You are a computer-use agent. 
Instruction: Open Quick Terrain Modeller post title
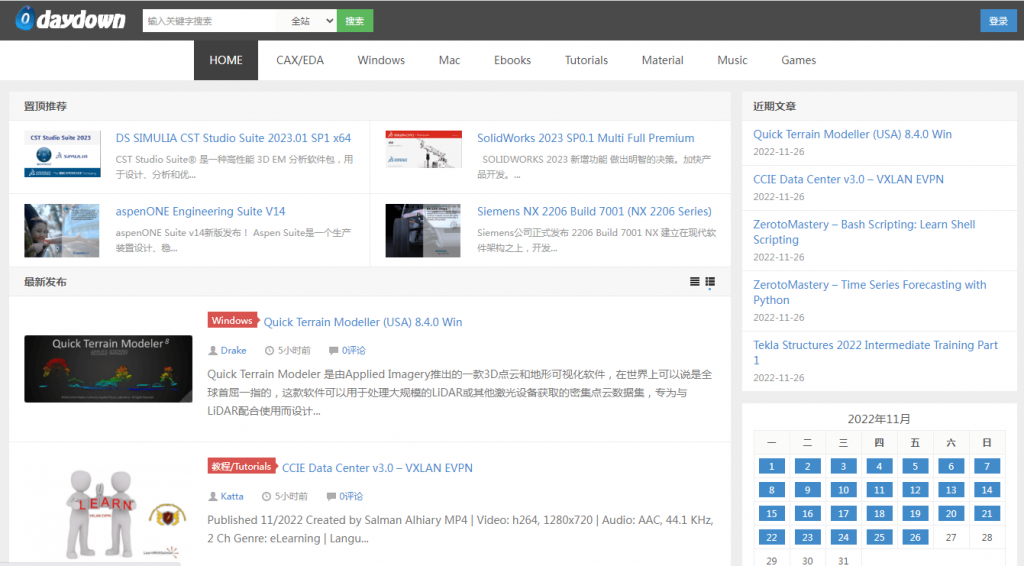(x=362, y=322)
